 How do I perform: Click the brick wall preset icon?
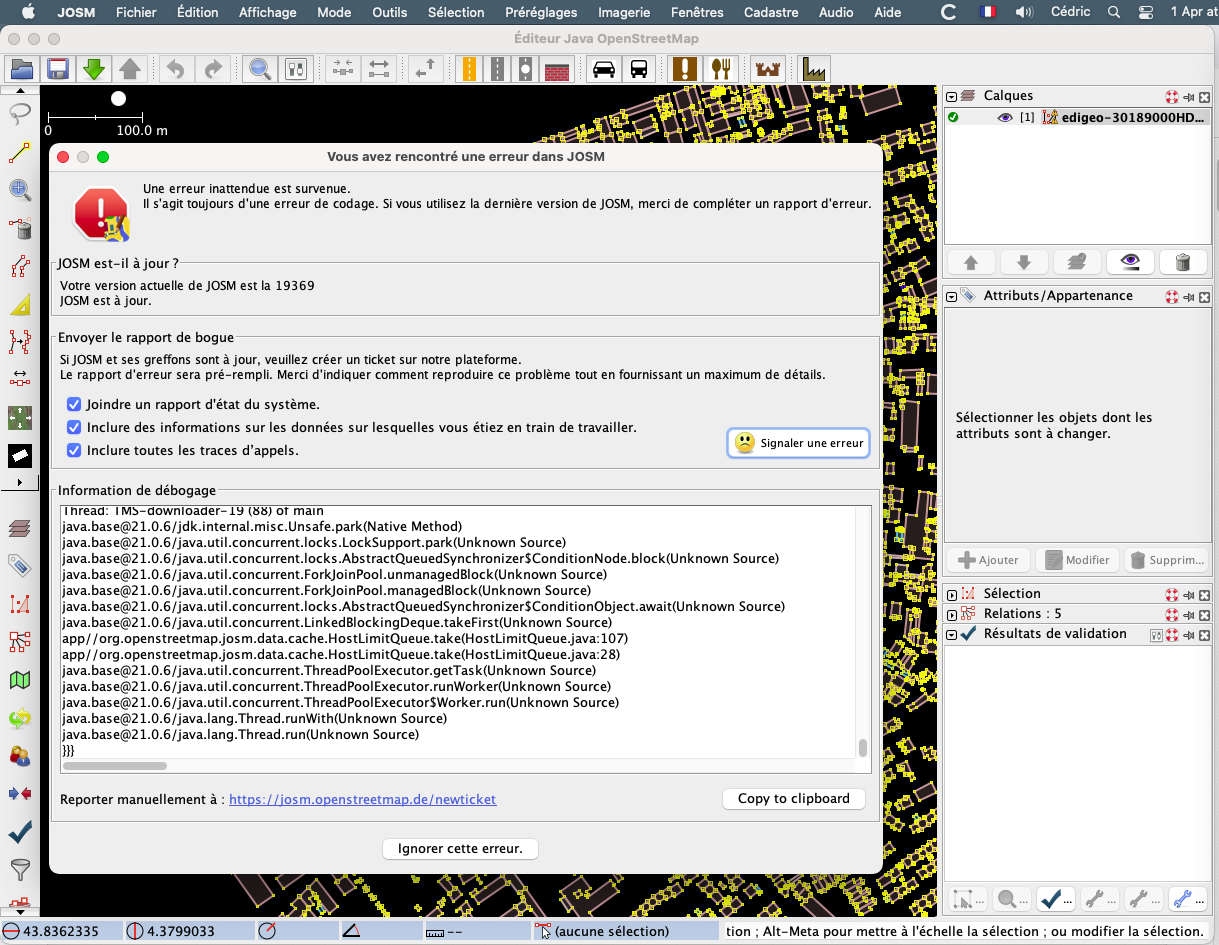tap(557, 69)
